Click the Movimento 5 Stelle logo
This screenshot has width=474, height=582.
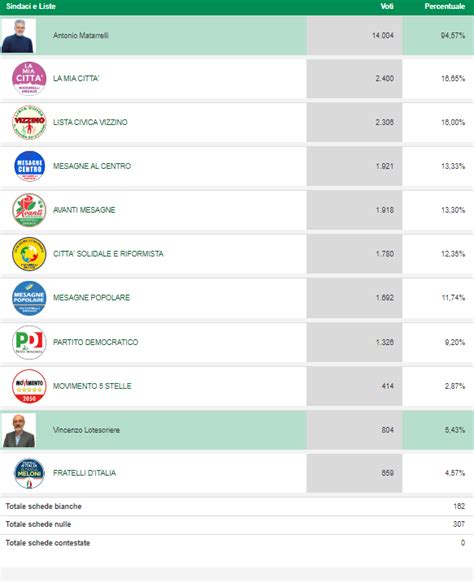pos(29,386)
